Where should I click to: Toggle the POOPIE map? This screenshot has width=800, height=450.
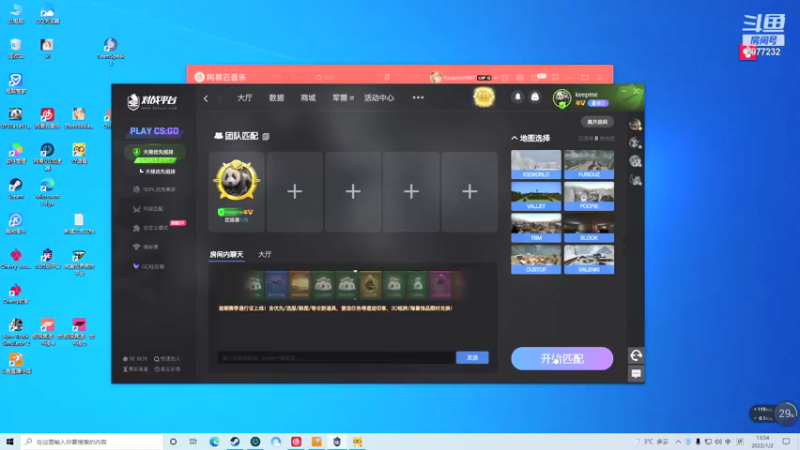[x=589, y=196]
